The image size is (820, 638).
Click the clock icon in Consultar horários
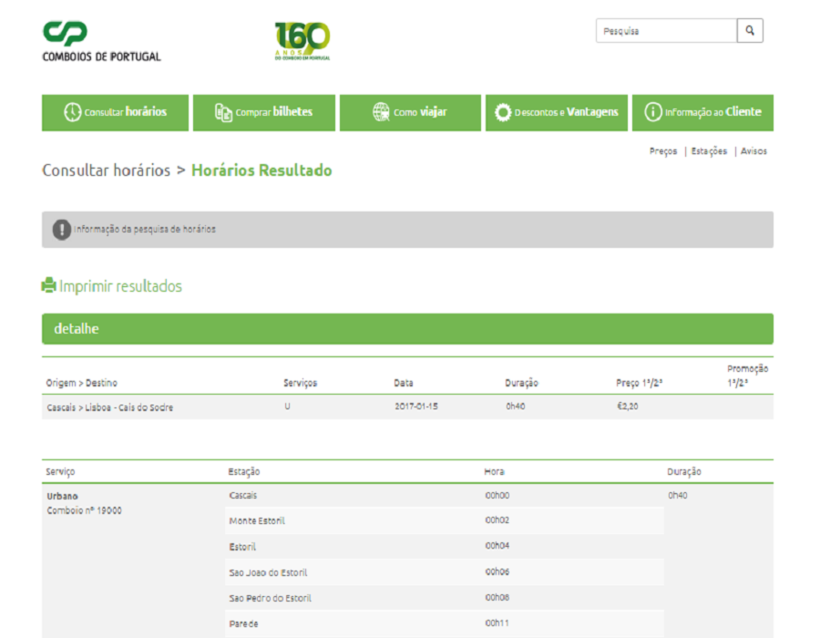(x=72, y=112)
